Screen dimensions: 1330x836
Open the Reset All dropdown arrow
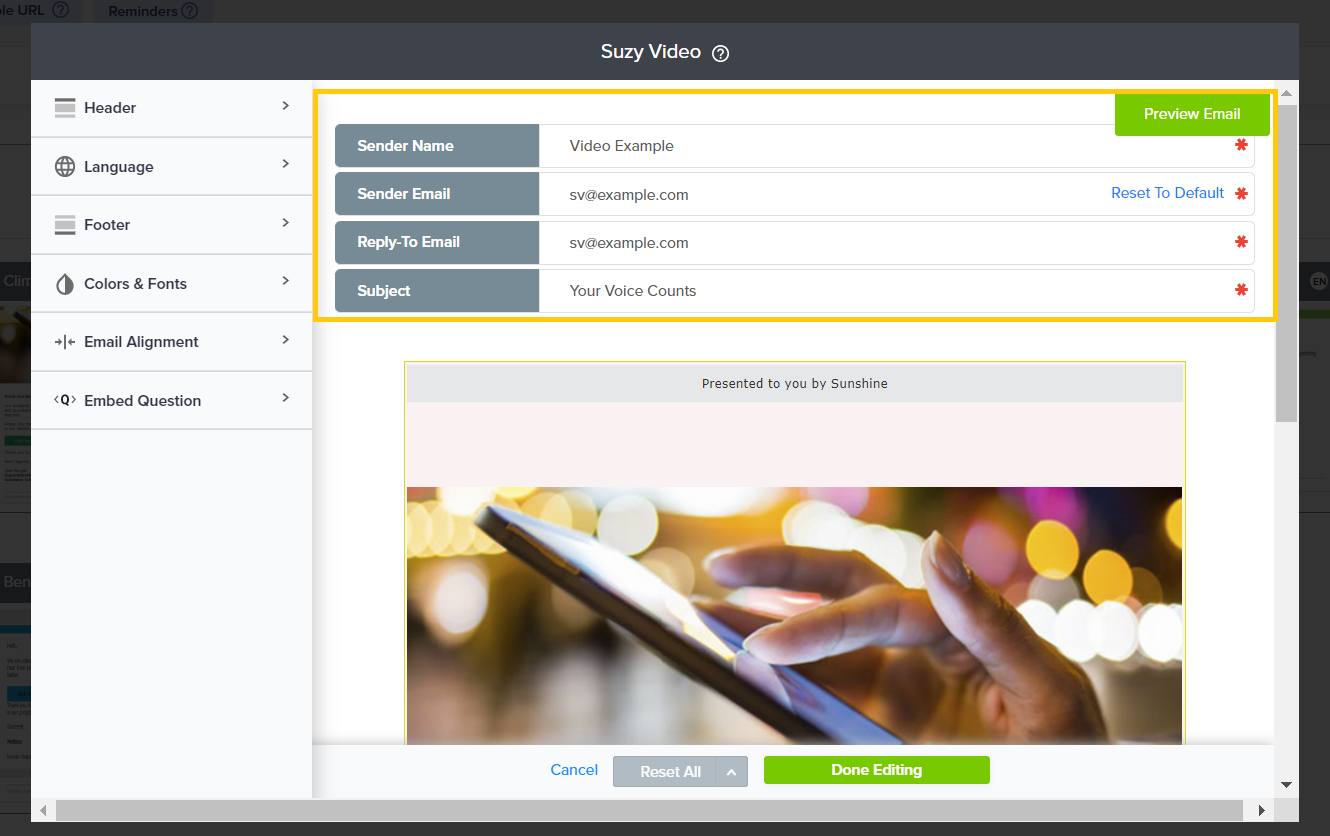point(731,772)
